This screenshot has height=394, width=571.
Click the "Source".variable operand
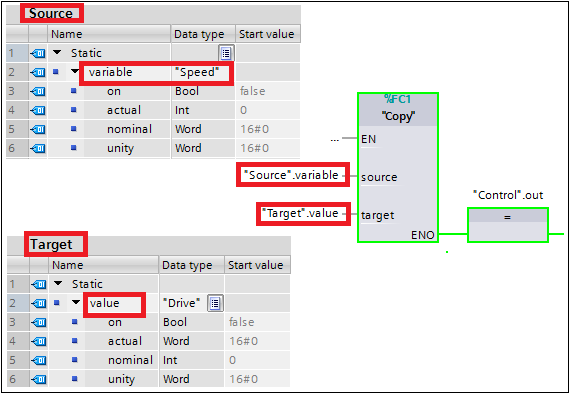[x=291, y=175]
